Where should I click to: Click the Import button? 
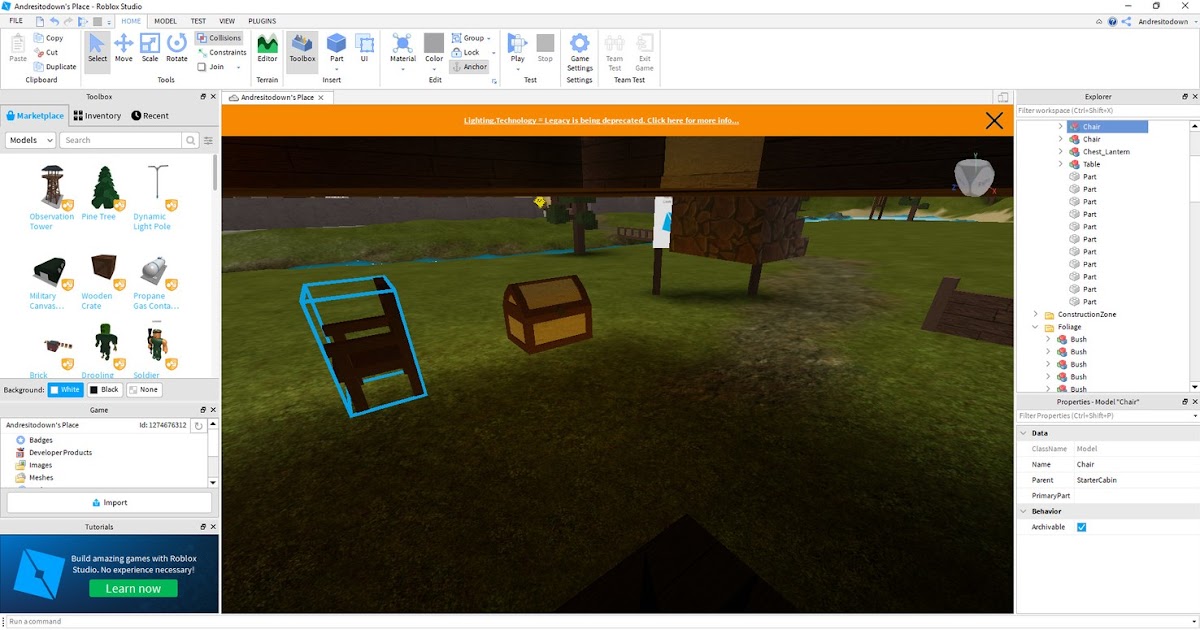pos(109,503)
